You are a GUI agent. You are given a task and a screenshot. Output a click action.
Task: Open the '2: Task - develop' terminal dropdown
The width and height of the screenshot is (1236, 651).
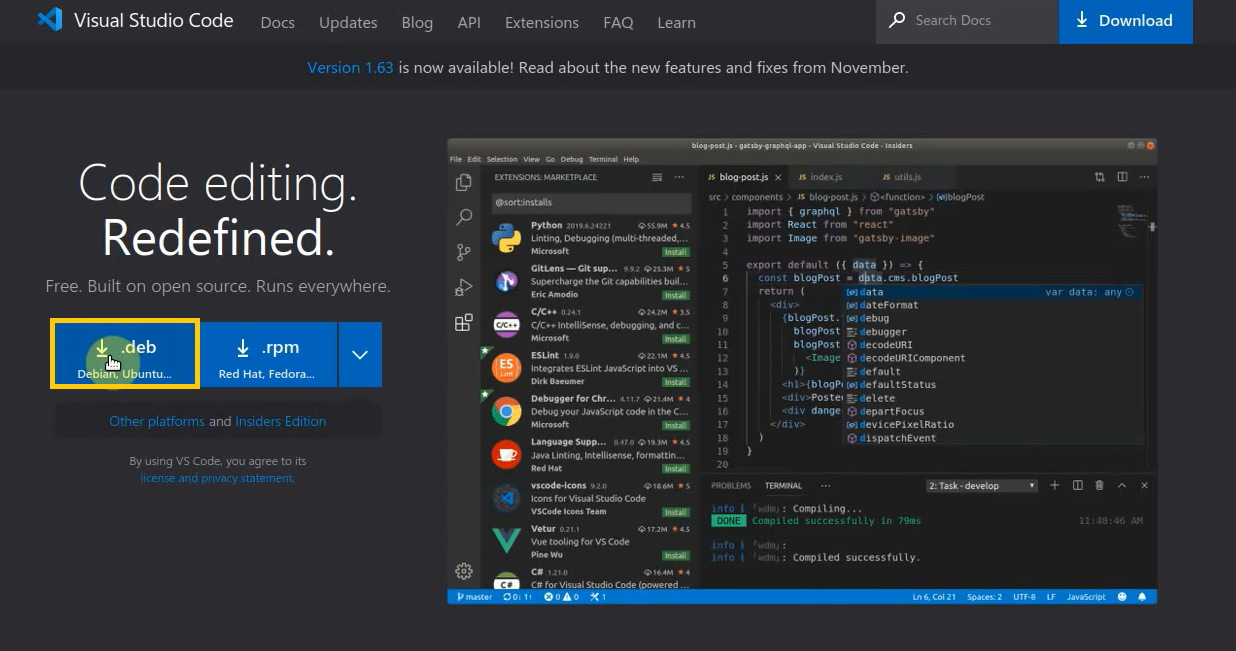(981, 485)
